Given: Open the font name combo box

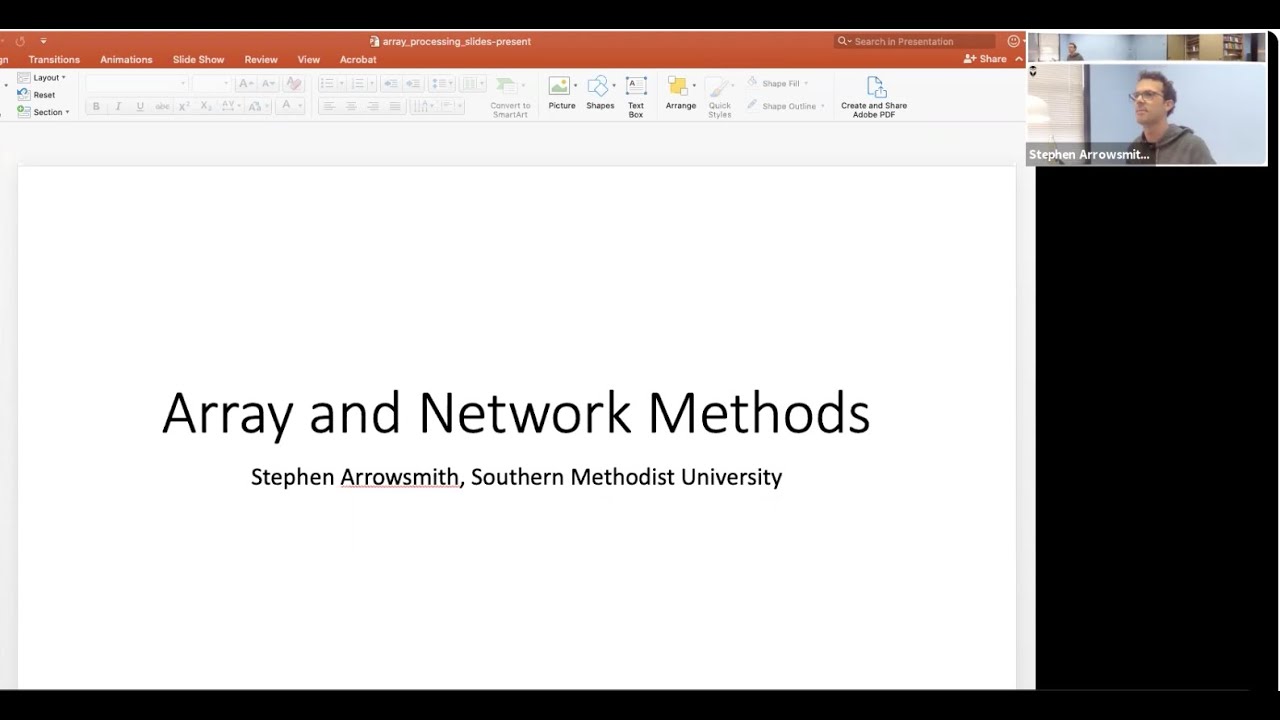Looking at the screenshot, I should tap(136, 83).
